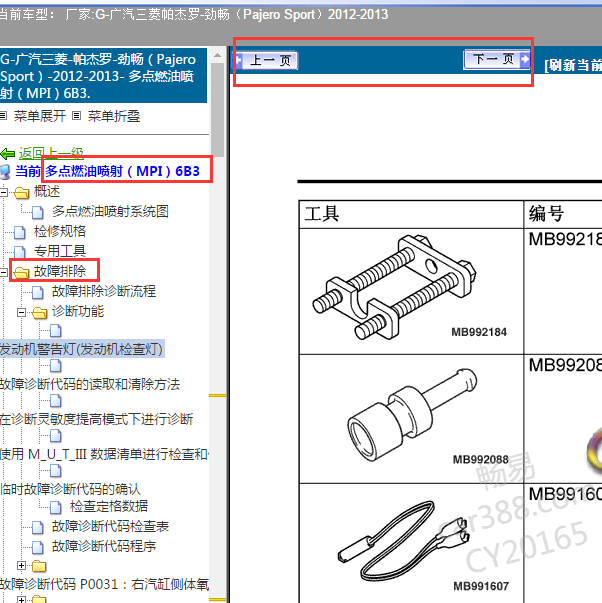Viewport: 602px width, 603px height.
Task: Click the 返回上一级 back link
Action: click(51, 153)
